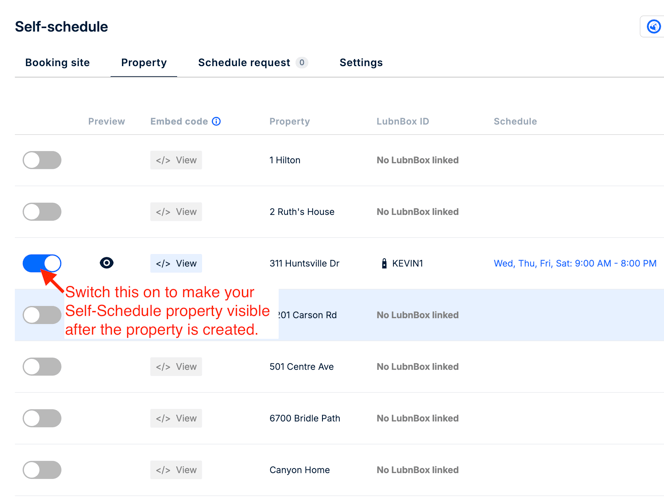The height and width of the screenshot is (497, 664).
Task: Click the KEVIN1 LubnBox ID
Action: coord(407,264)
